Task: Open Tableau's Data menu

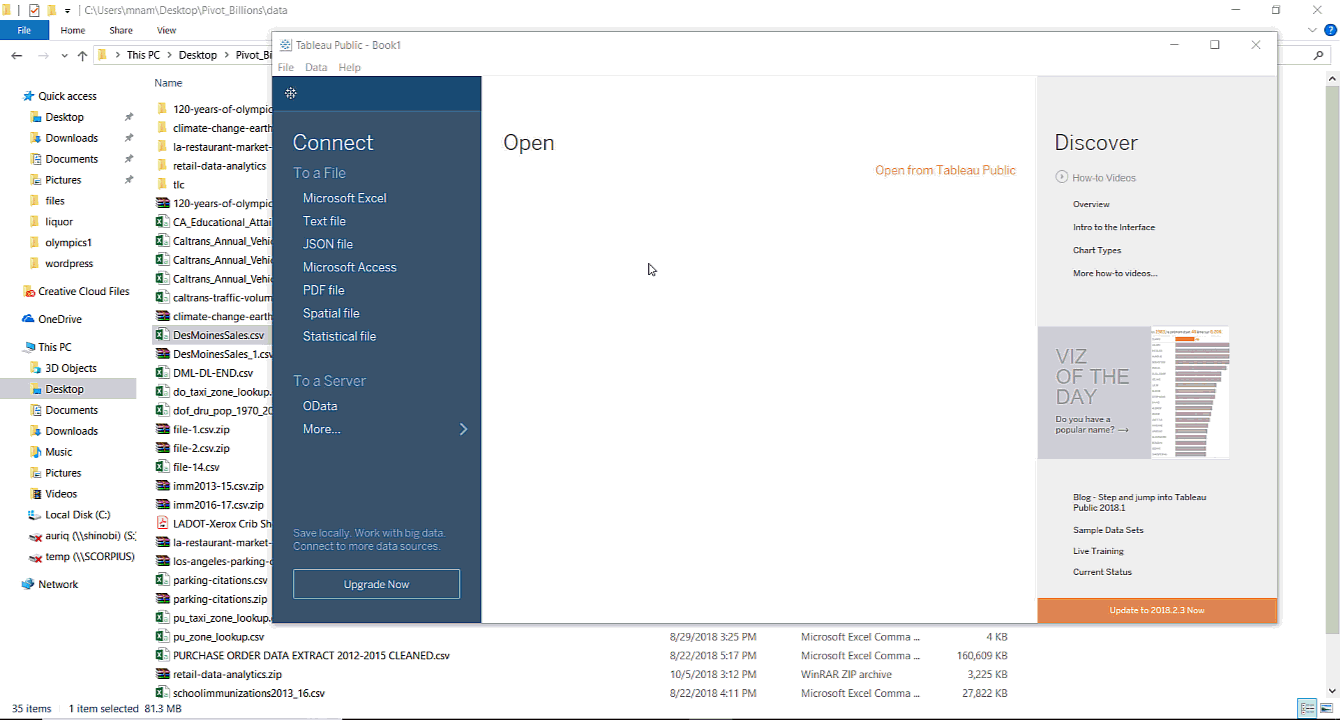Action: 316,67
